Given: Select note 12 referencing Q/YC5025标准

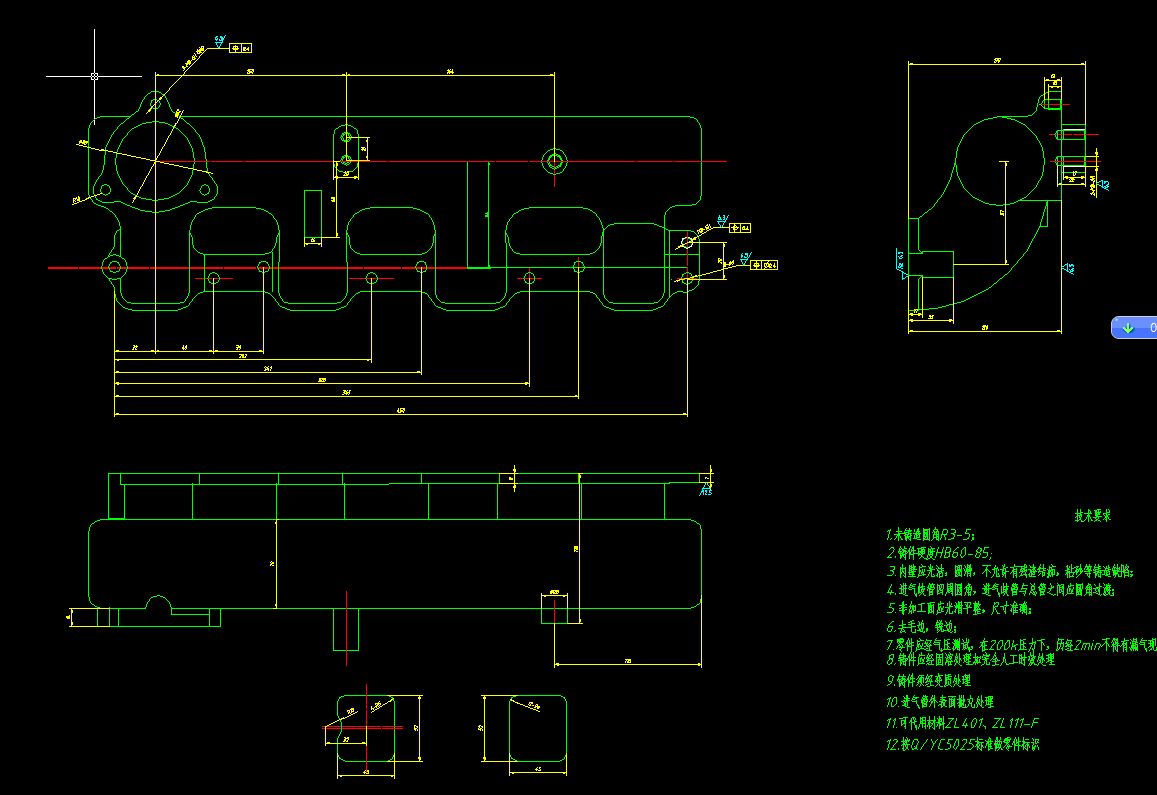Looking at the screenshot, I should [962, 745].
